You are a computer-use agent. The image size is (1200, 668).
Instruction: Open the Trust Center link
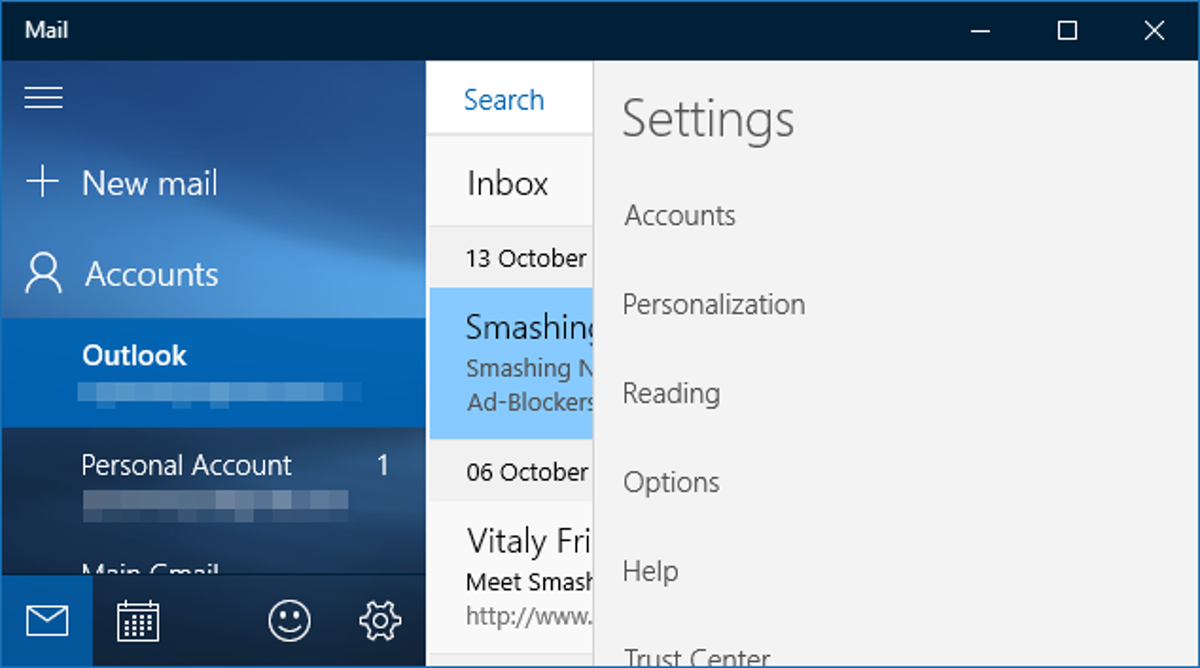(697, 655)
